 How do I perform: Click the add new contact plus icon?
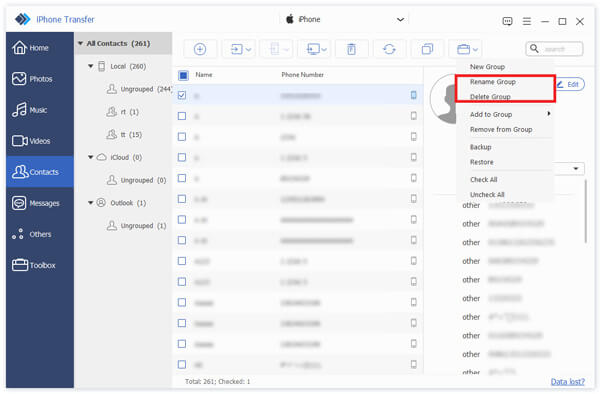coord(200,49)
